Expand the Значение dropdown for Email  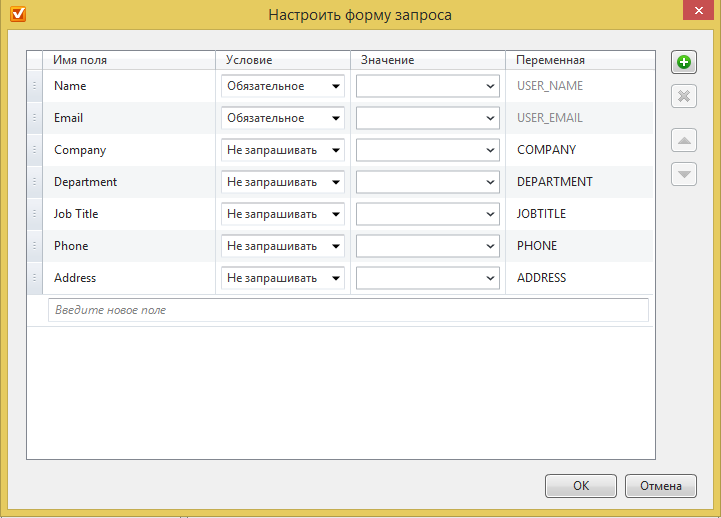coord(428,118)
